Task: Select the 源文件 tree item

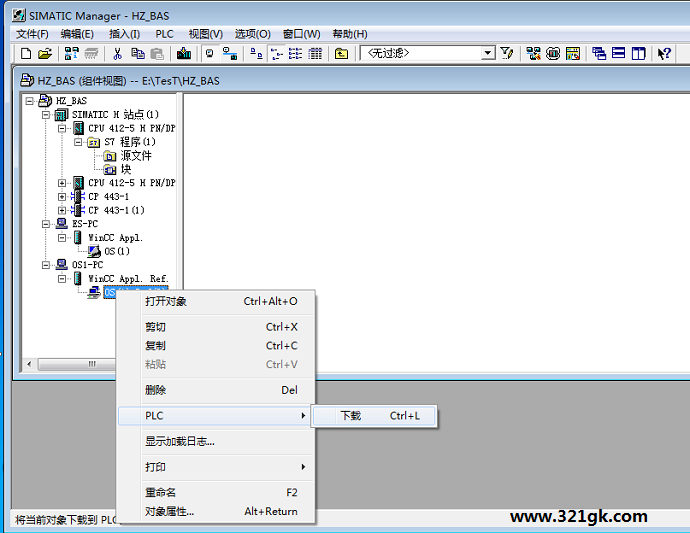Action: pos(136,156)
